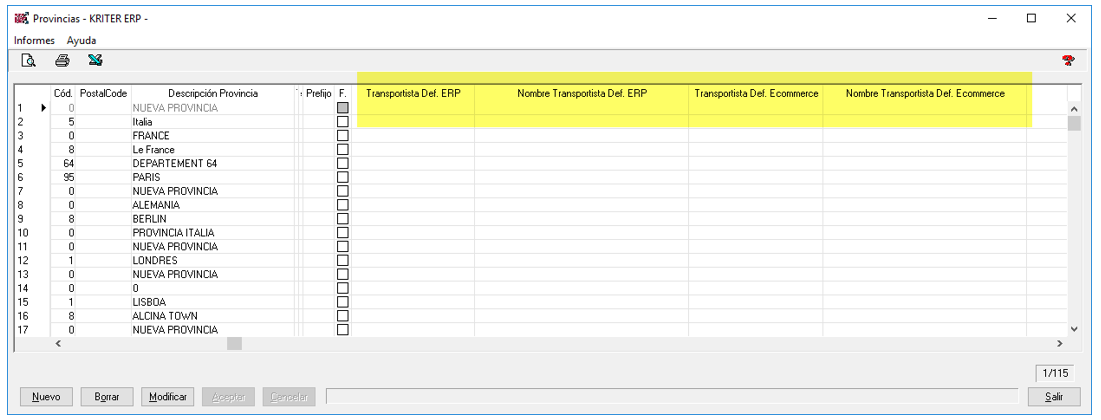
Task: Open the print preview icon
Action: 29,61
